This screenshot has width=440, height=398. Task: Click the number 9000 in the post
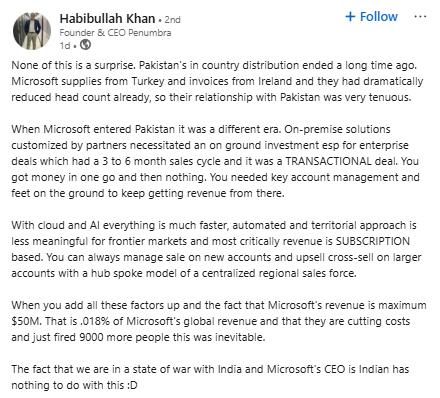point(91,337)
